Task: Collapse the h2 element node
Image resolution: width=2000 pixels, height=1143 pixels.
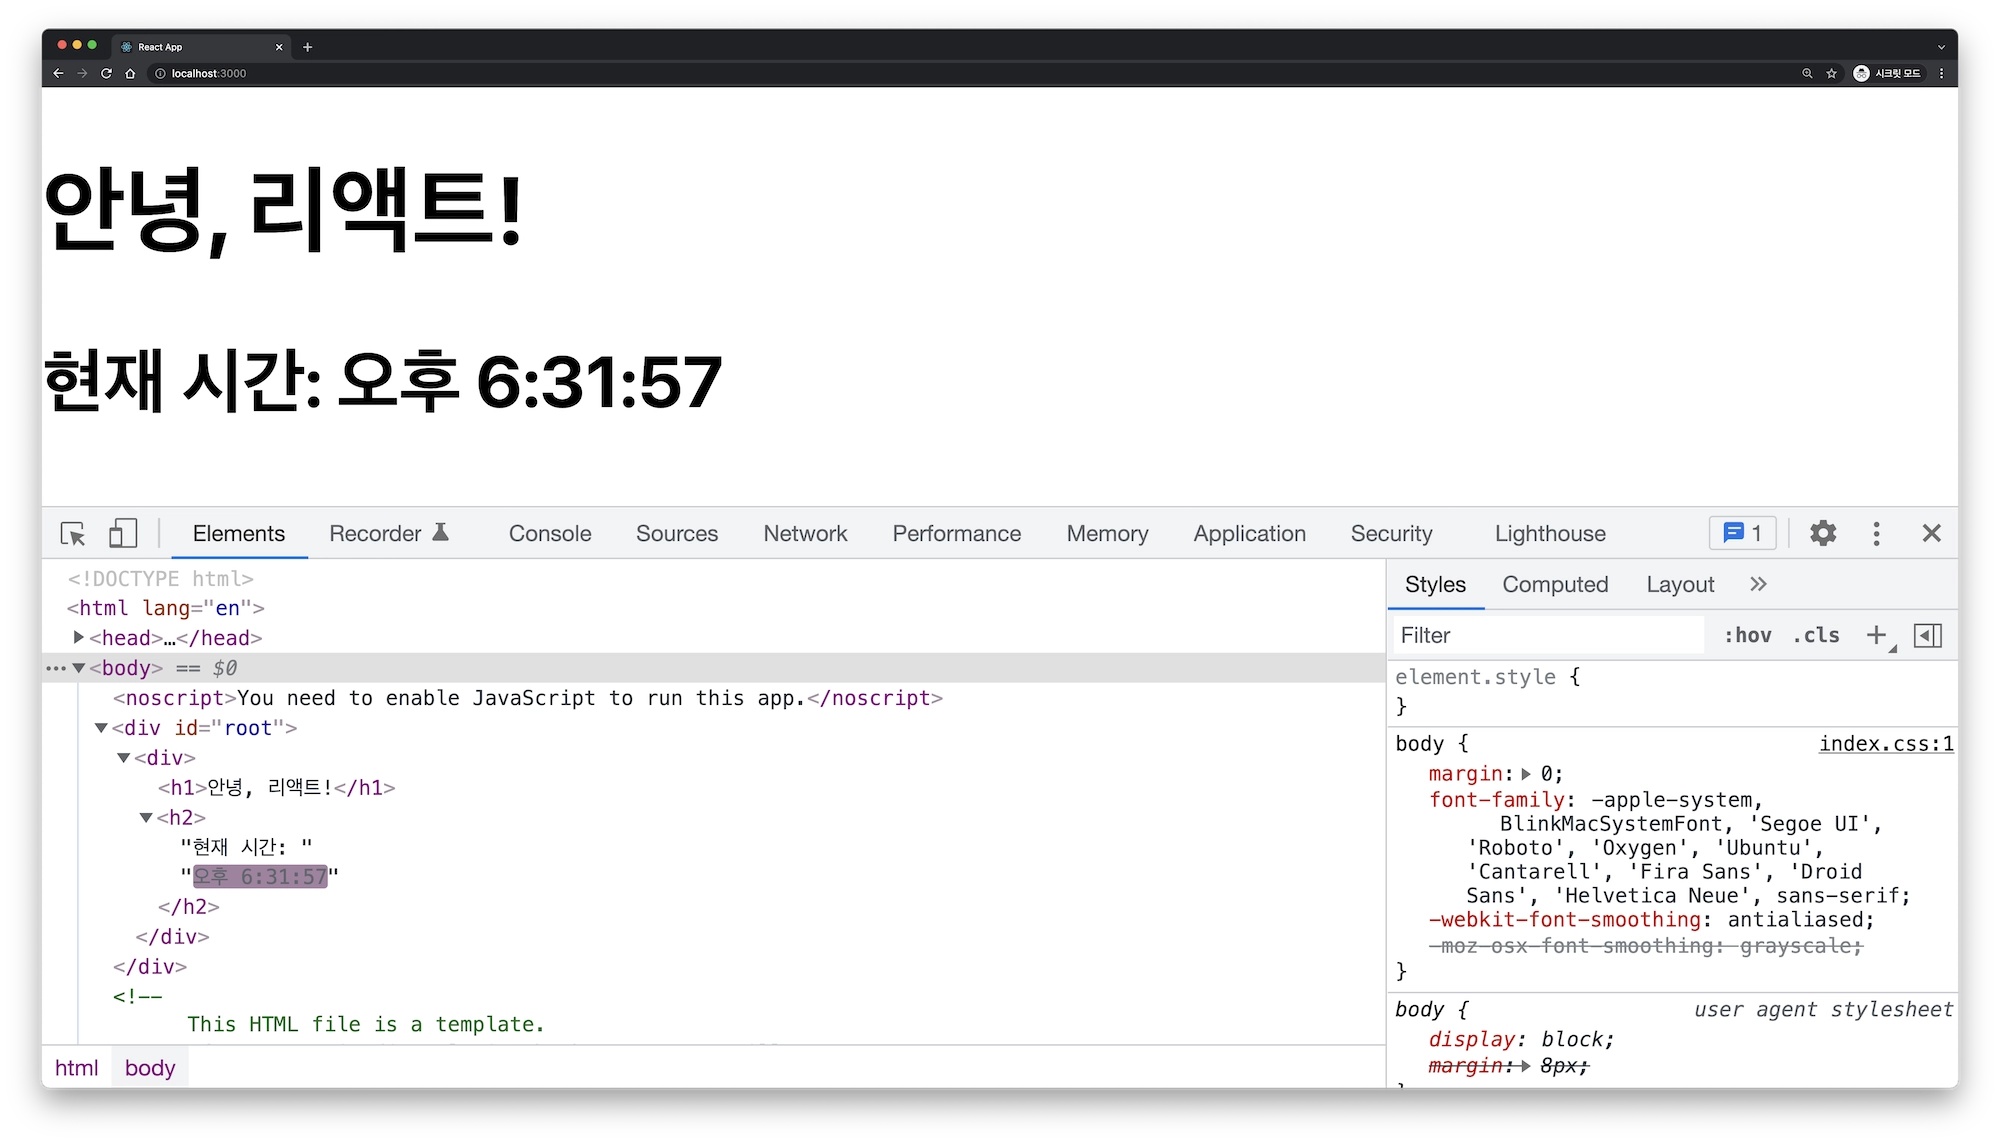Action: (146, 818)
